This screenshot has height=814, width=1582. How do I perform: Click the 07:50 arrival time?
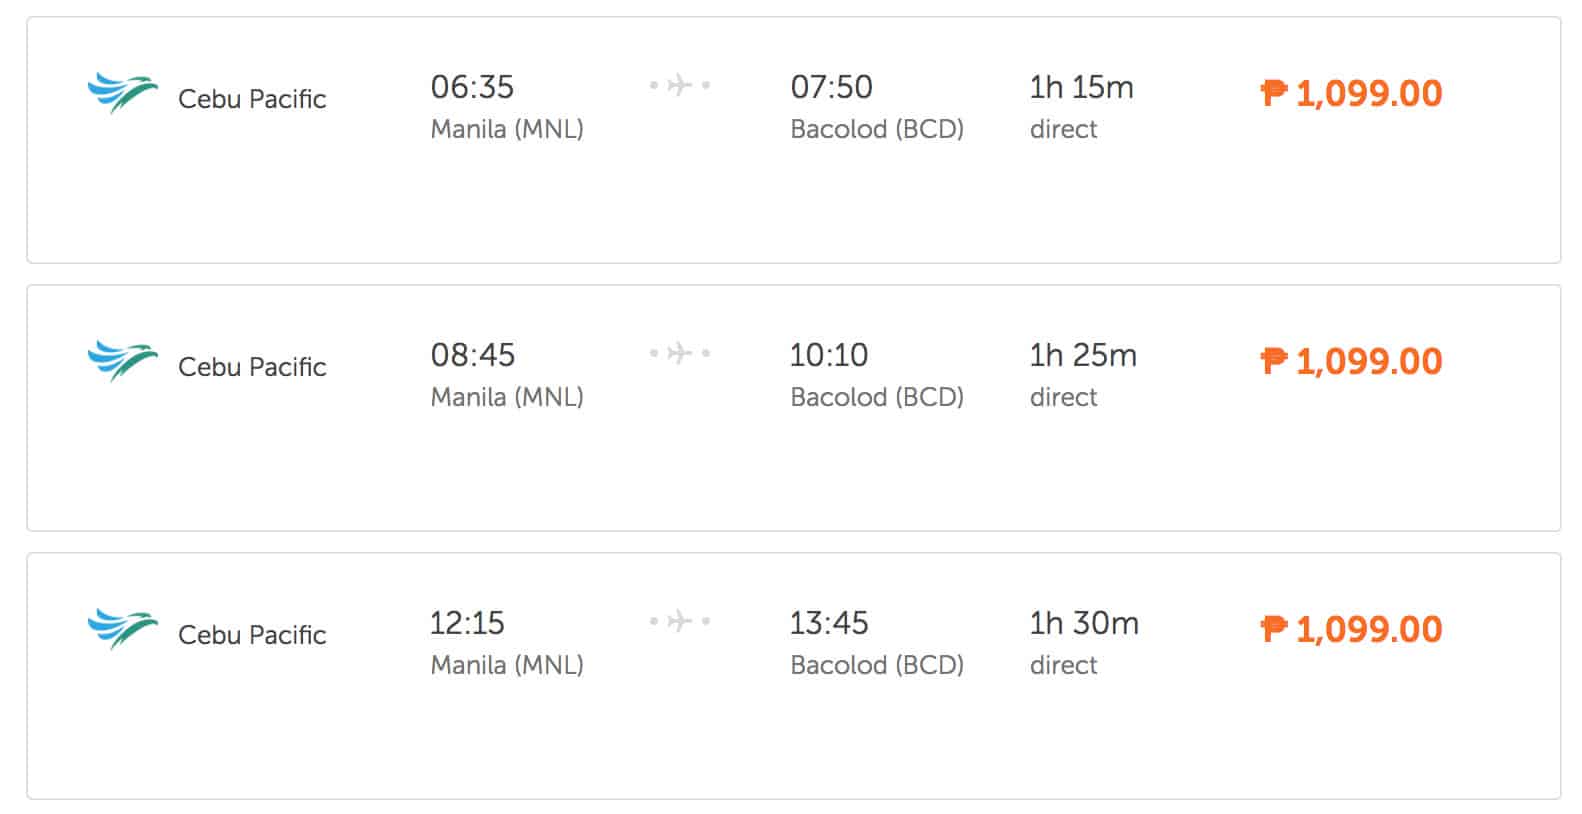pyautogui.click(x=831, y=87)
